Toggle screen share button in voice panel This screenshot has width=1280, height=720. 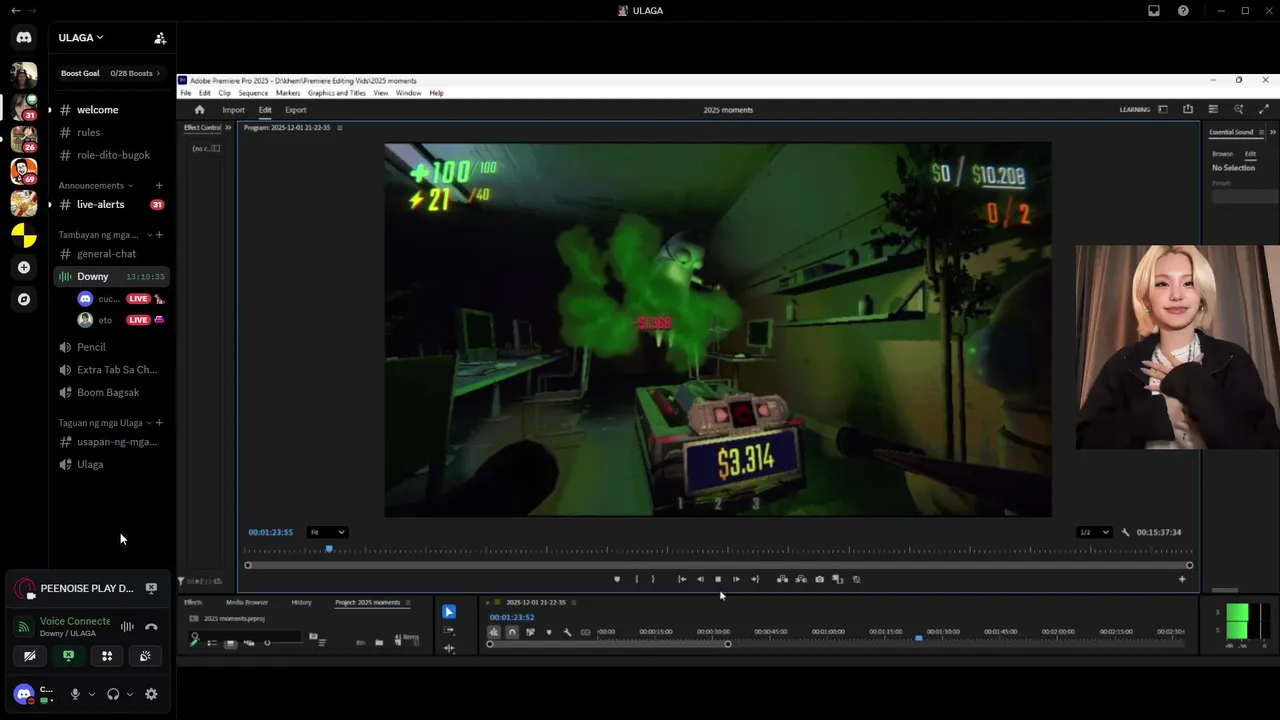pyautogui.click(x=68, y=656)
